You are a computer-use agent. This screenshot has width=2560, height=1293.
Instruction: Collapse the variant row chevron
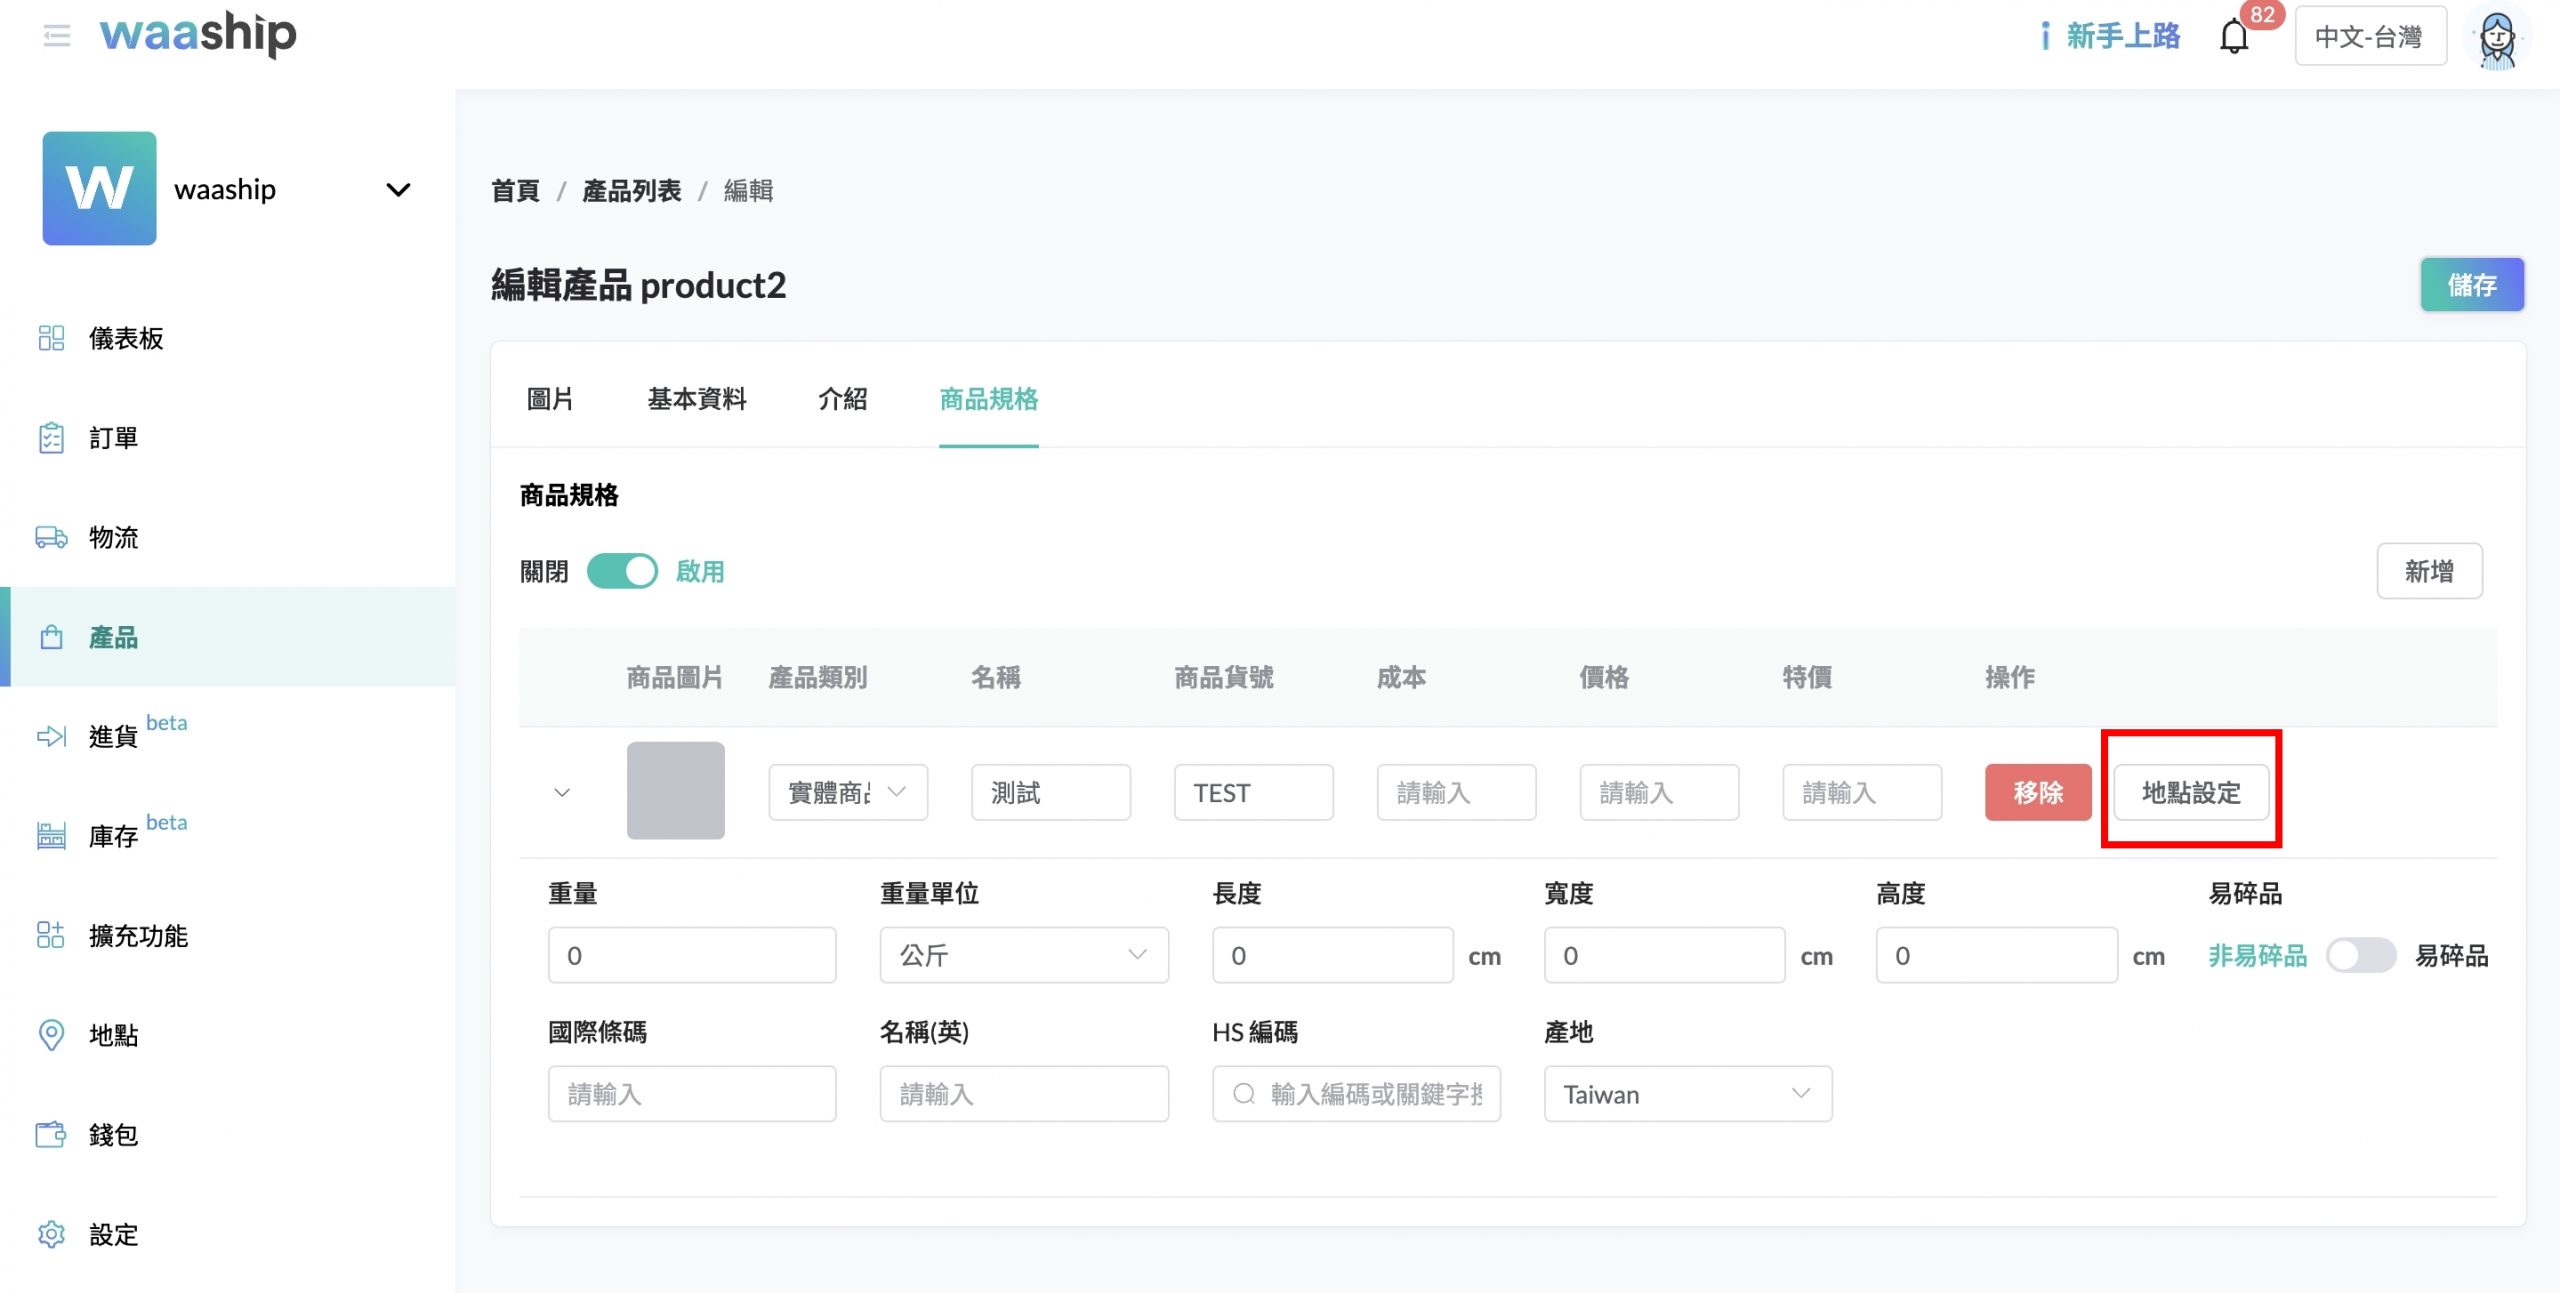pos(562,793)
